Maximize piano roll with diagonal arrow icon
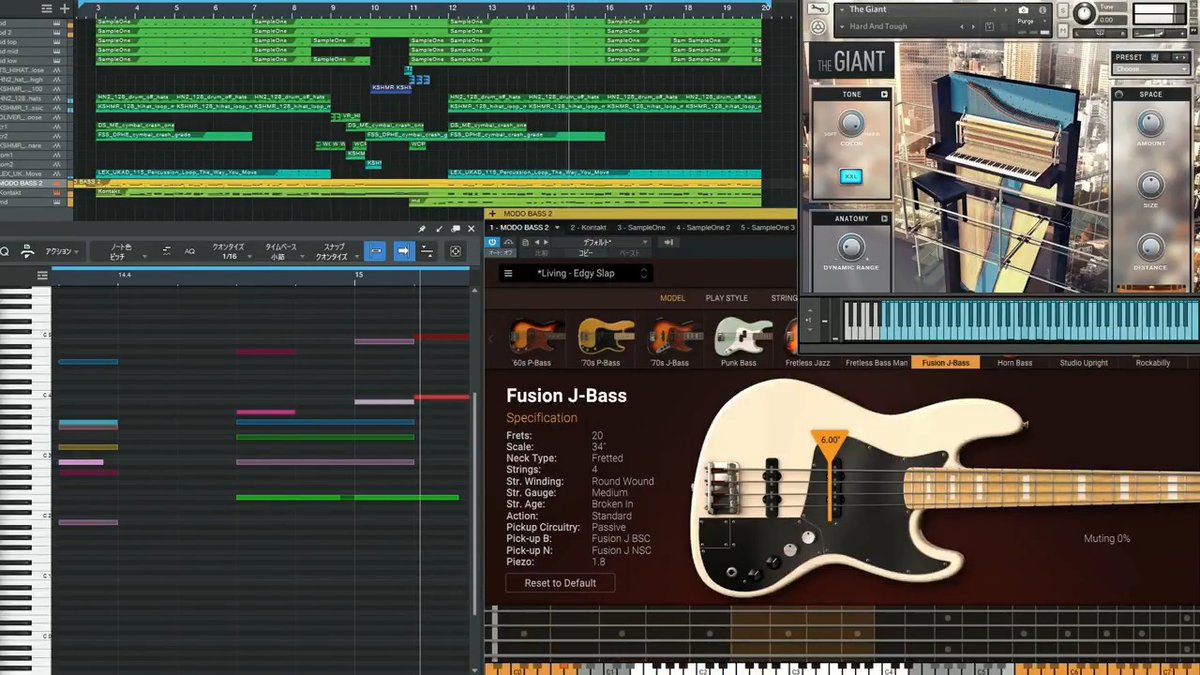The width and height of the screenshot is (1200, 675). click(x=439, y=229)
